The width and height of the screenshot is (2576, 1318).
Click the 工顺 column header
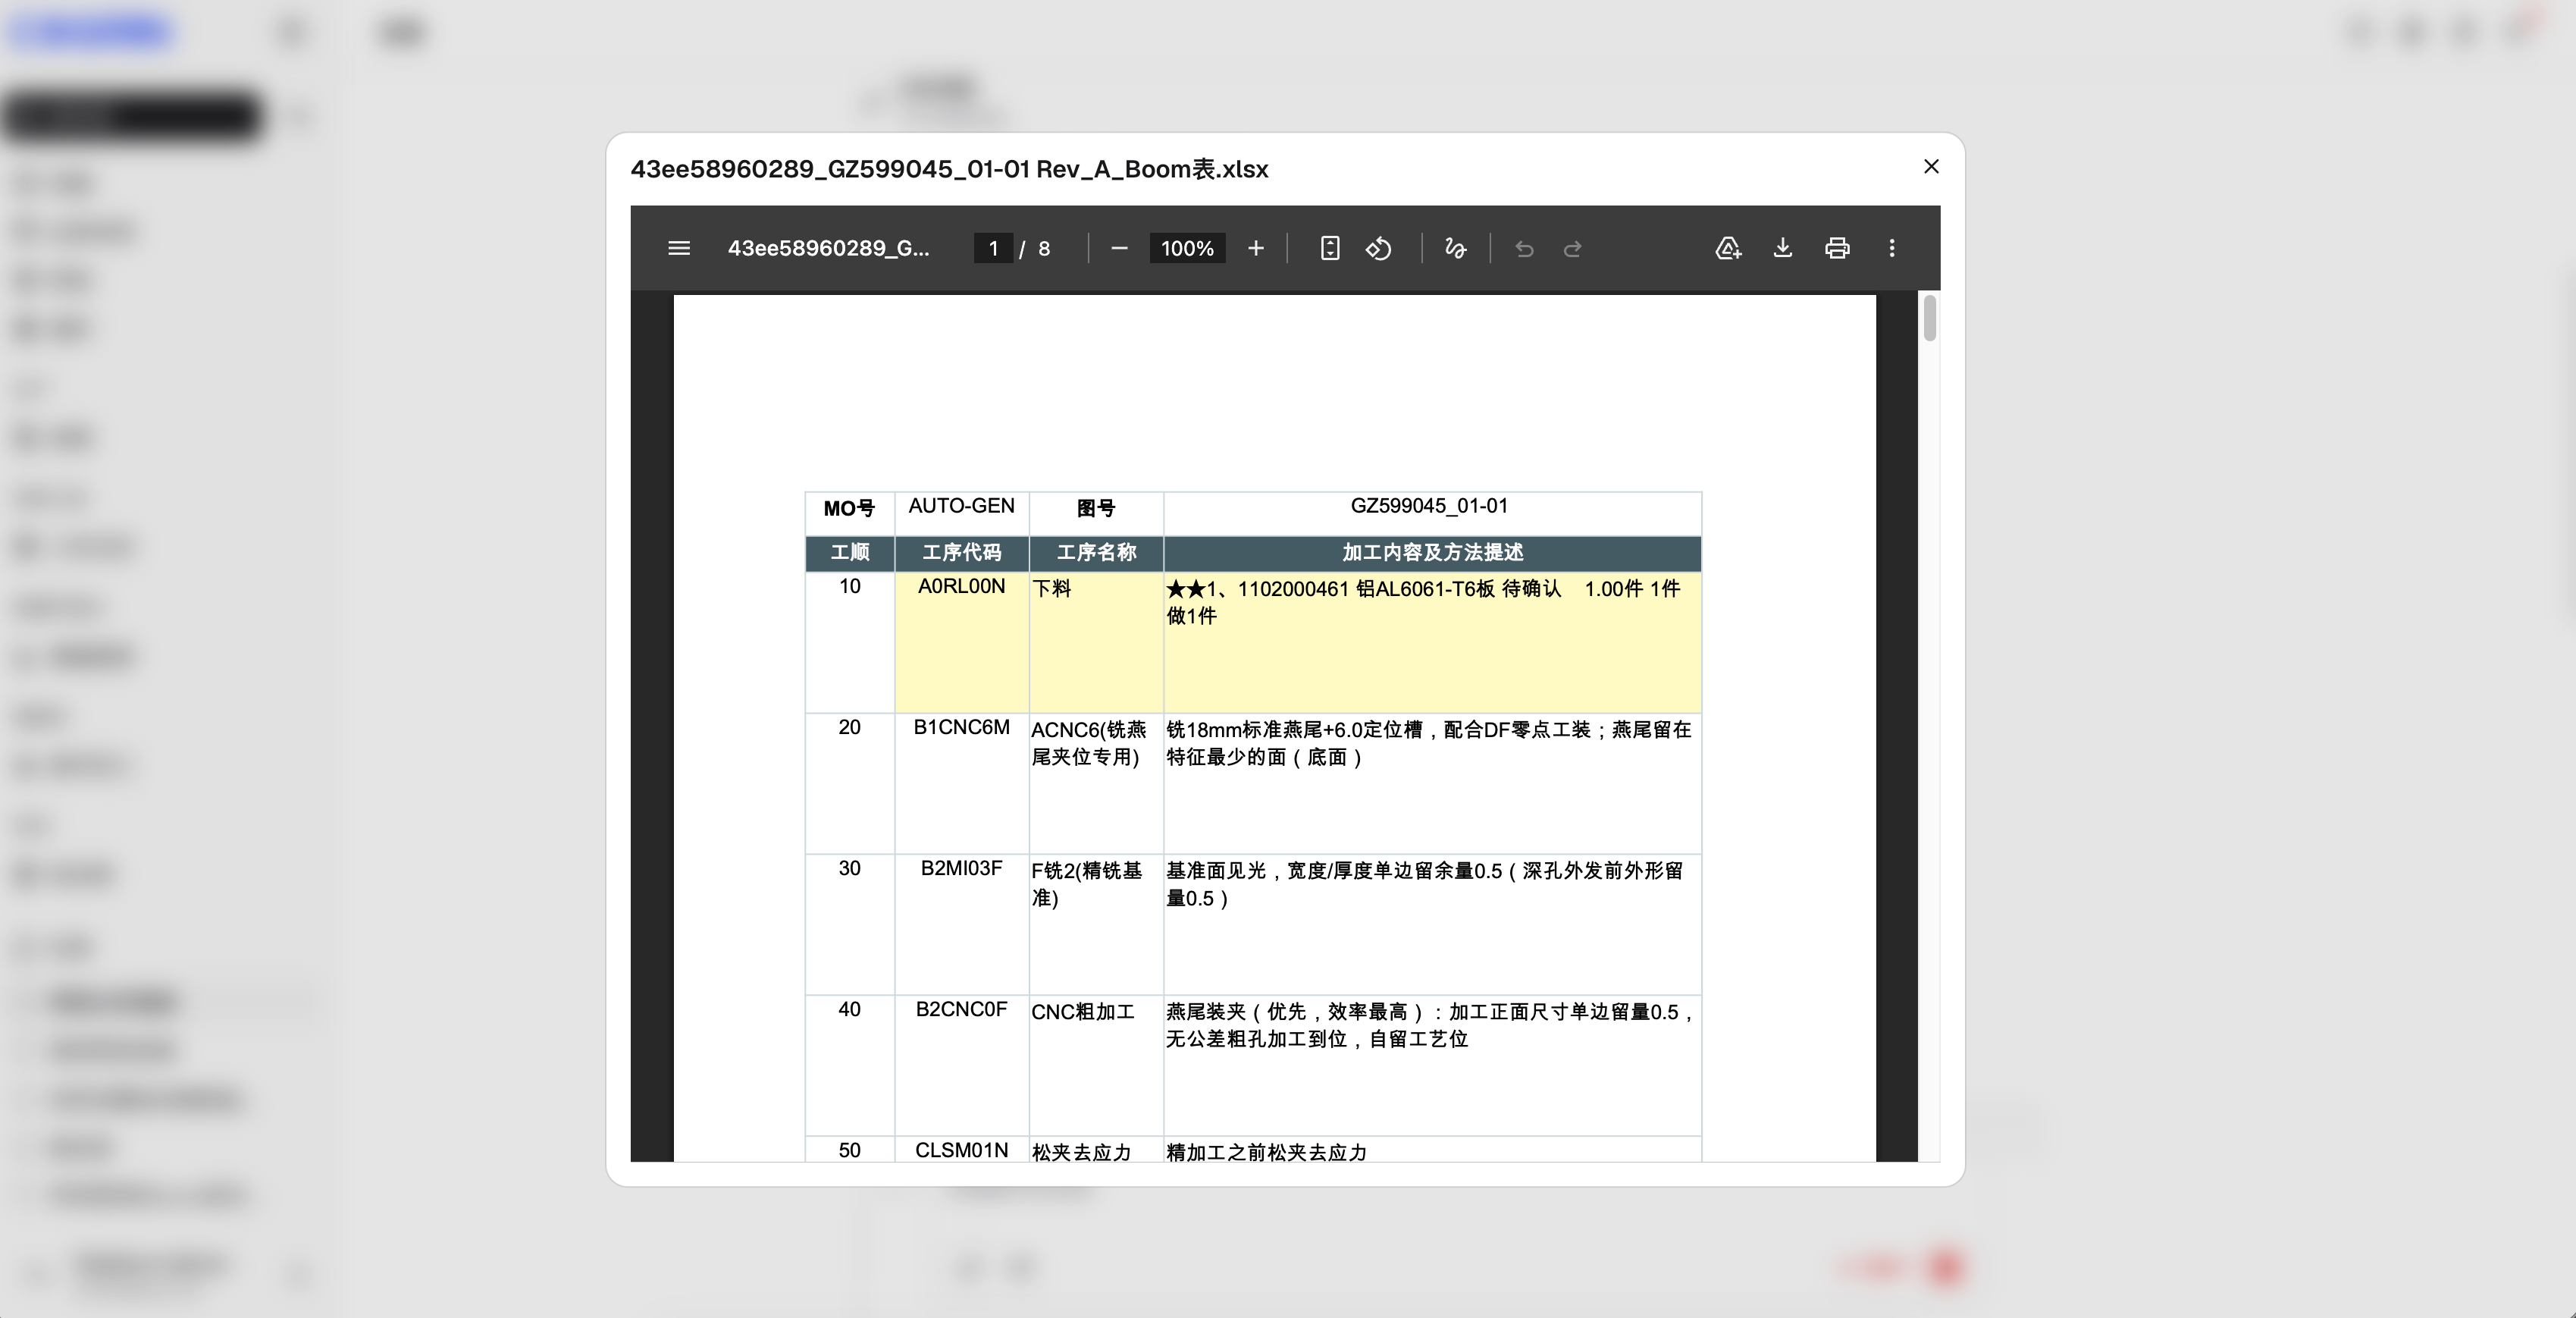tap(850, 553)
